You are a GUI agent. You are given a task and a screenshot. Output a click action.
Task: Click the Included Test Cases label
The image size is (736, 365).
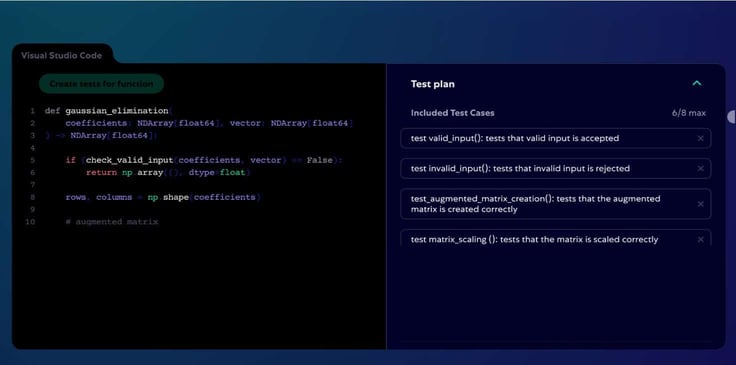tap(452, 113)
